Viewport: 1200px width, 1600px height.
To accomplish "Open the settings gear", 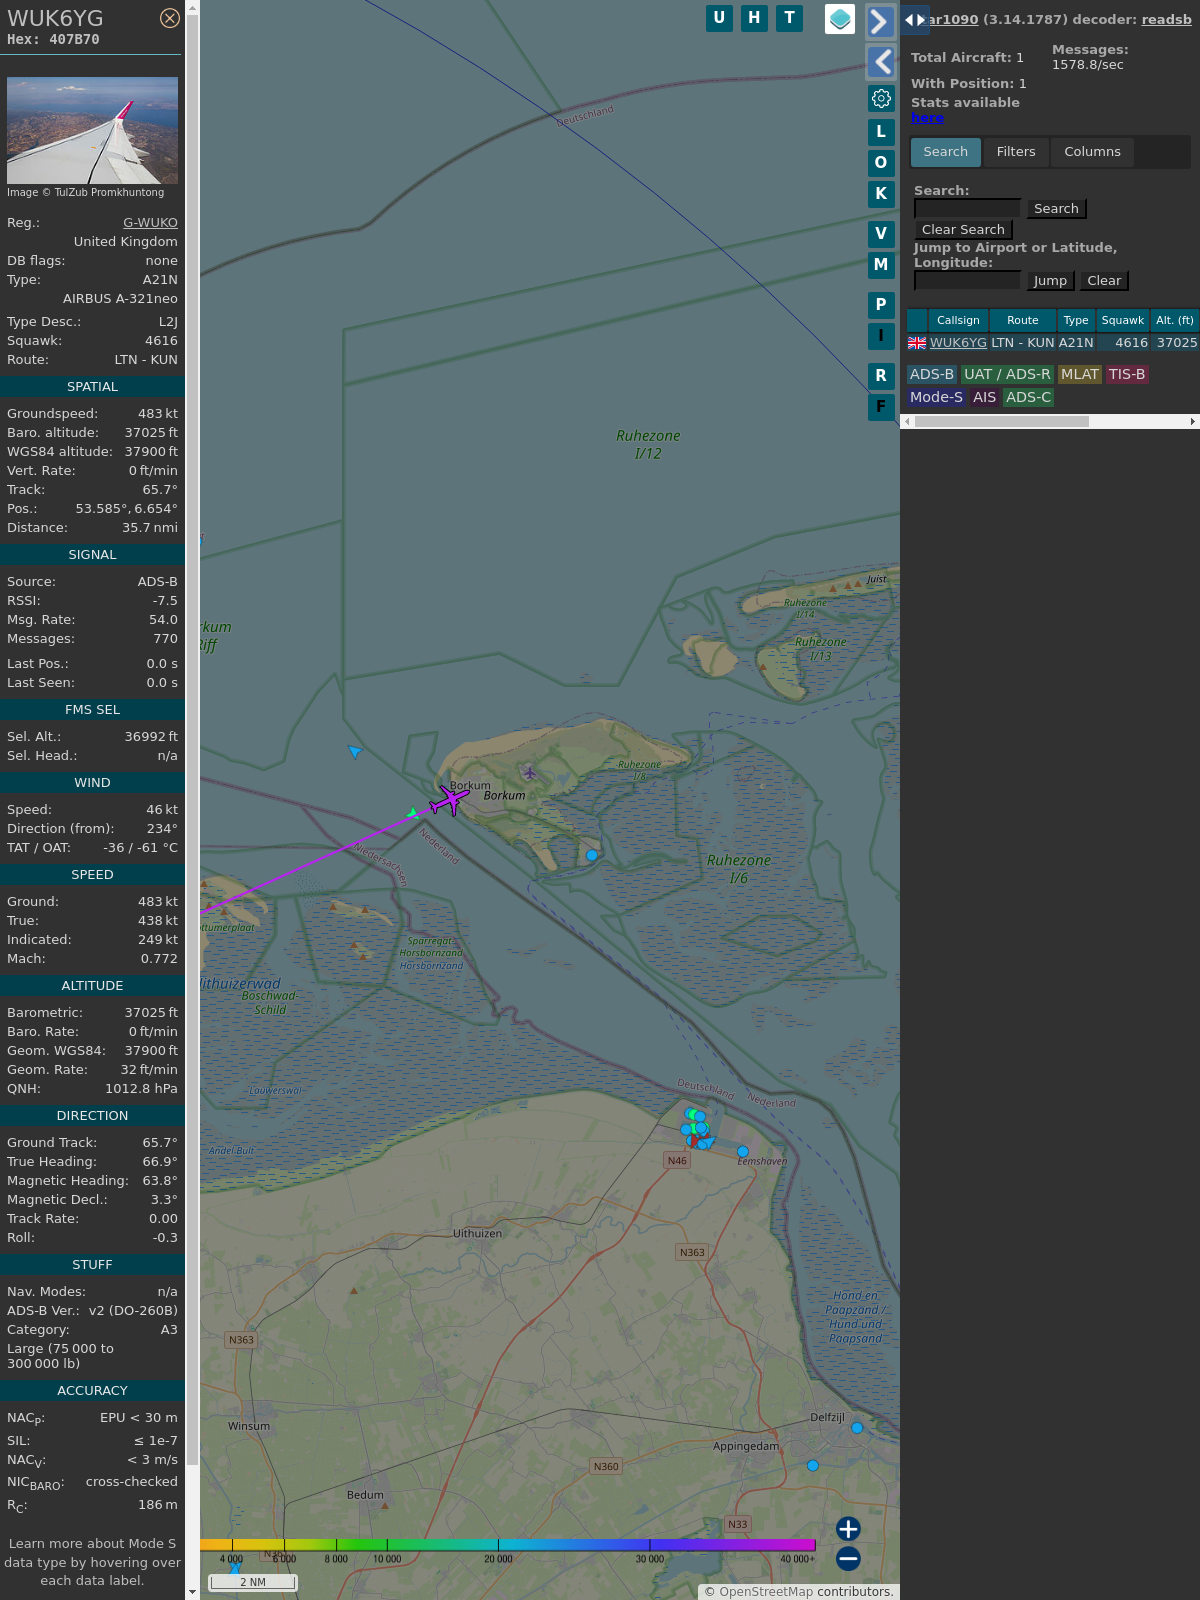I will (881, 98).
